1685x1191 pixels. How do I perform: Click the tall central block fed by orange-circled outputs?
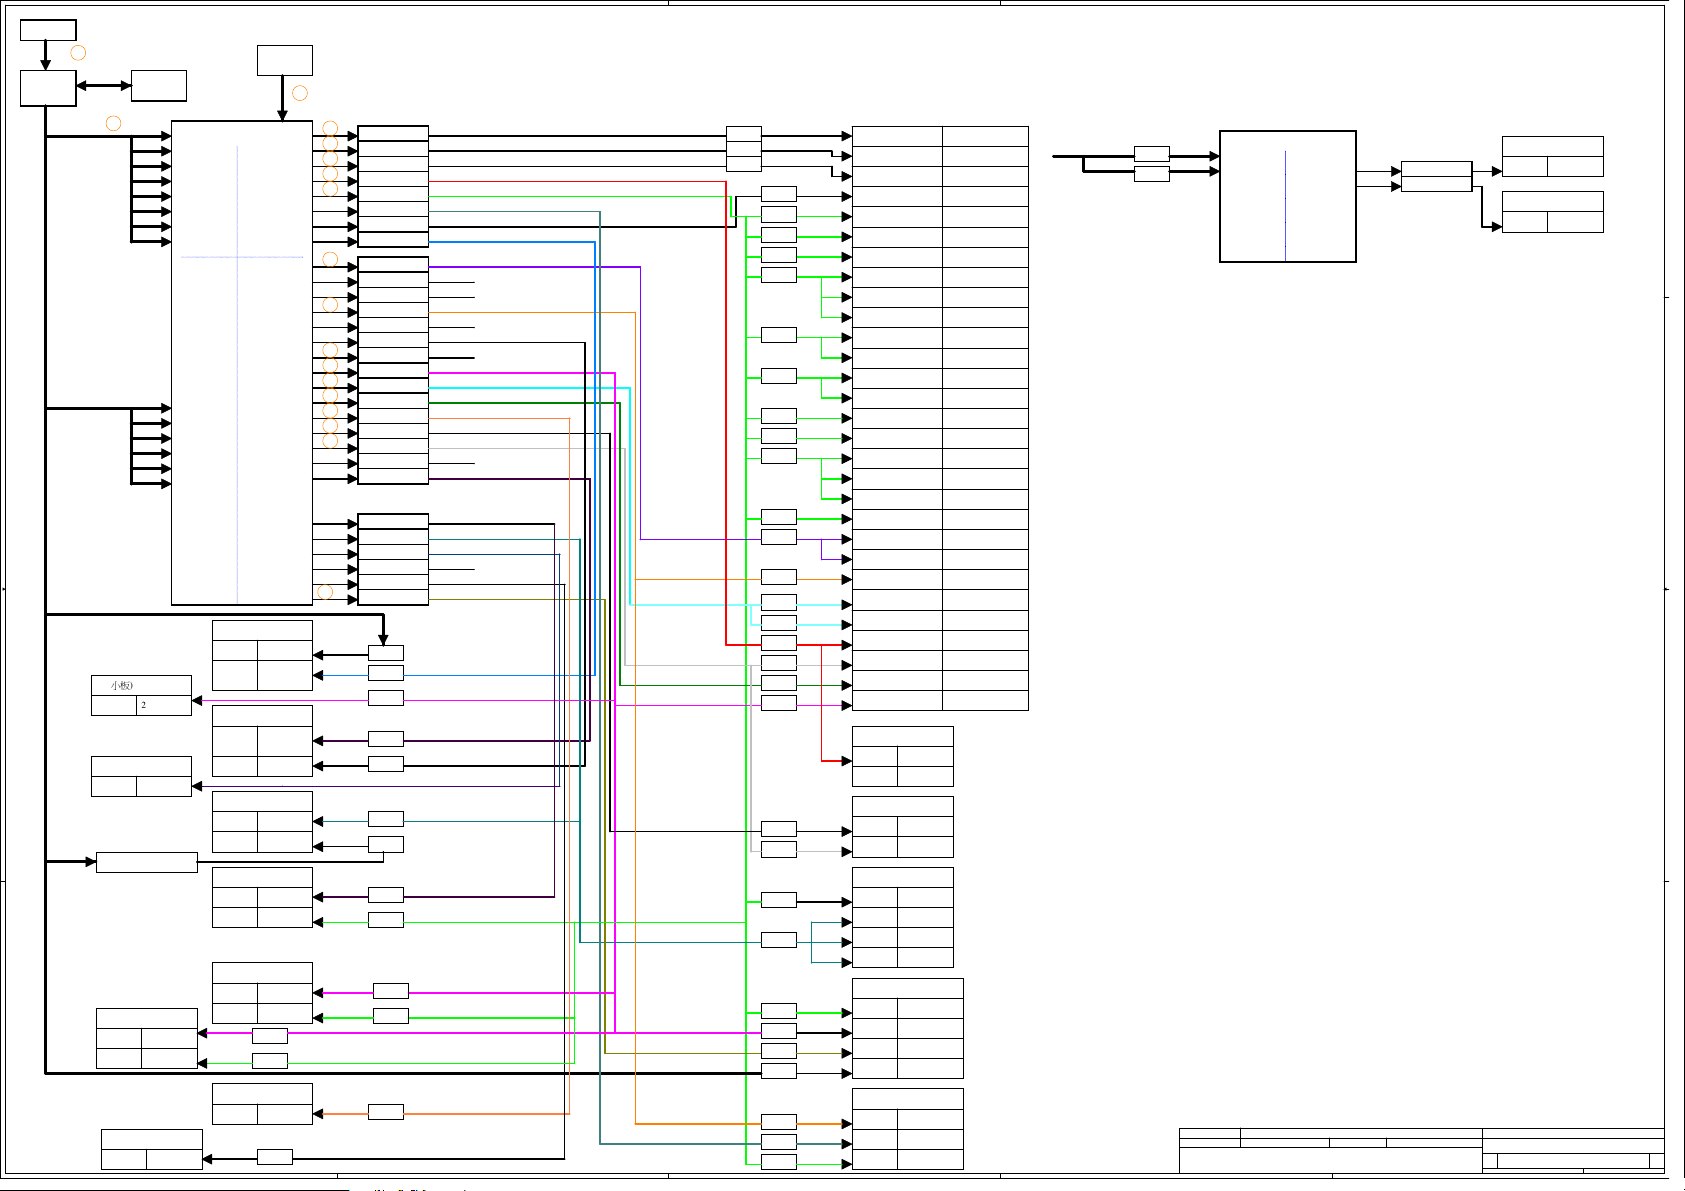click(x=242, y=363)
